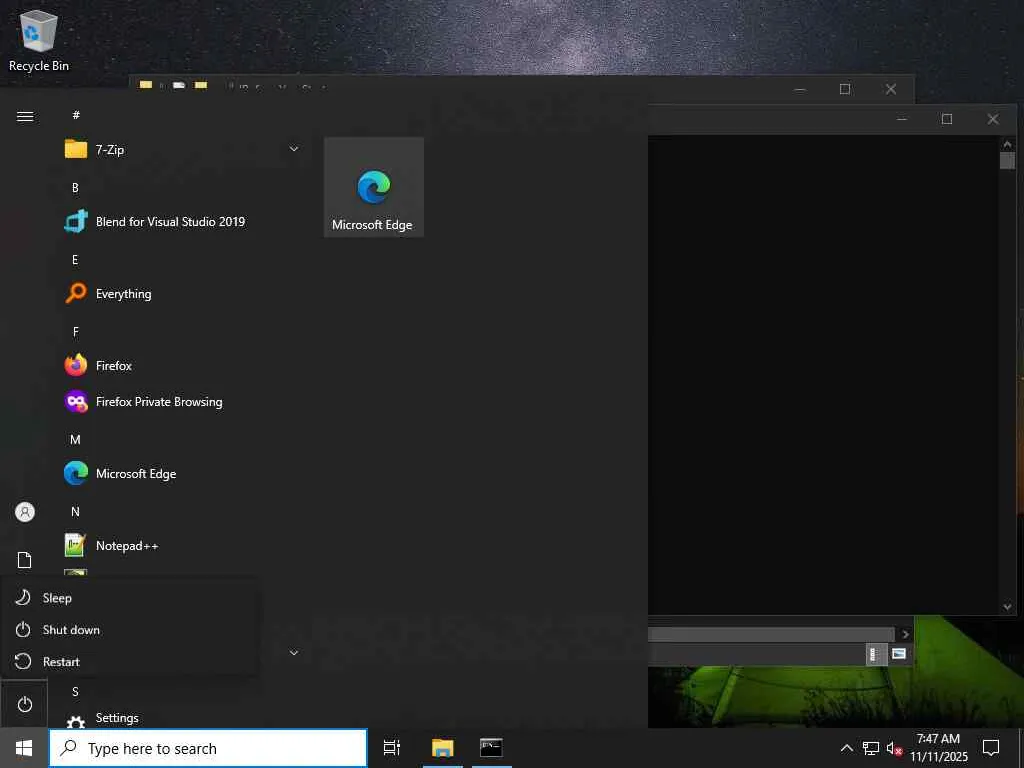The width and height of the screenshot is (1024, 768).
Task: Choose Shut down from the power menu
Action: pos(129,630)
